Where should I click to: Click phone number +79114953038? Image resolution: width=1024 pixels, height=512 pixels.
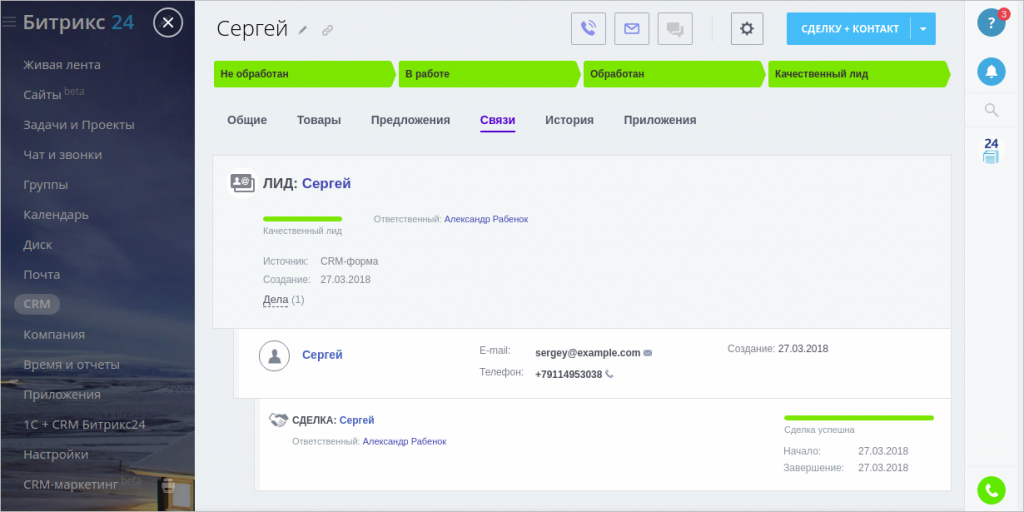(x=568, y=375)
